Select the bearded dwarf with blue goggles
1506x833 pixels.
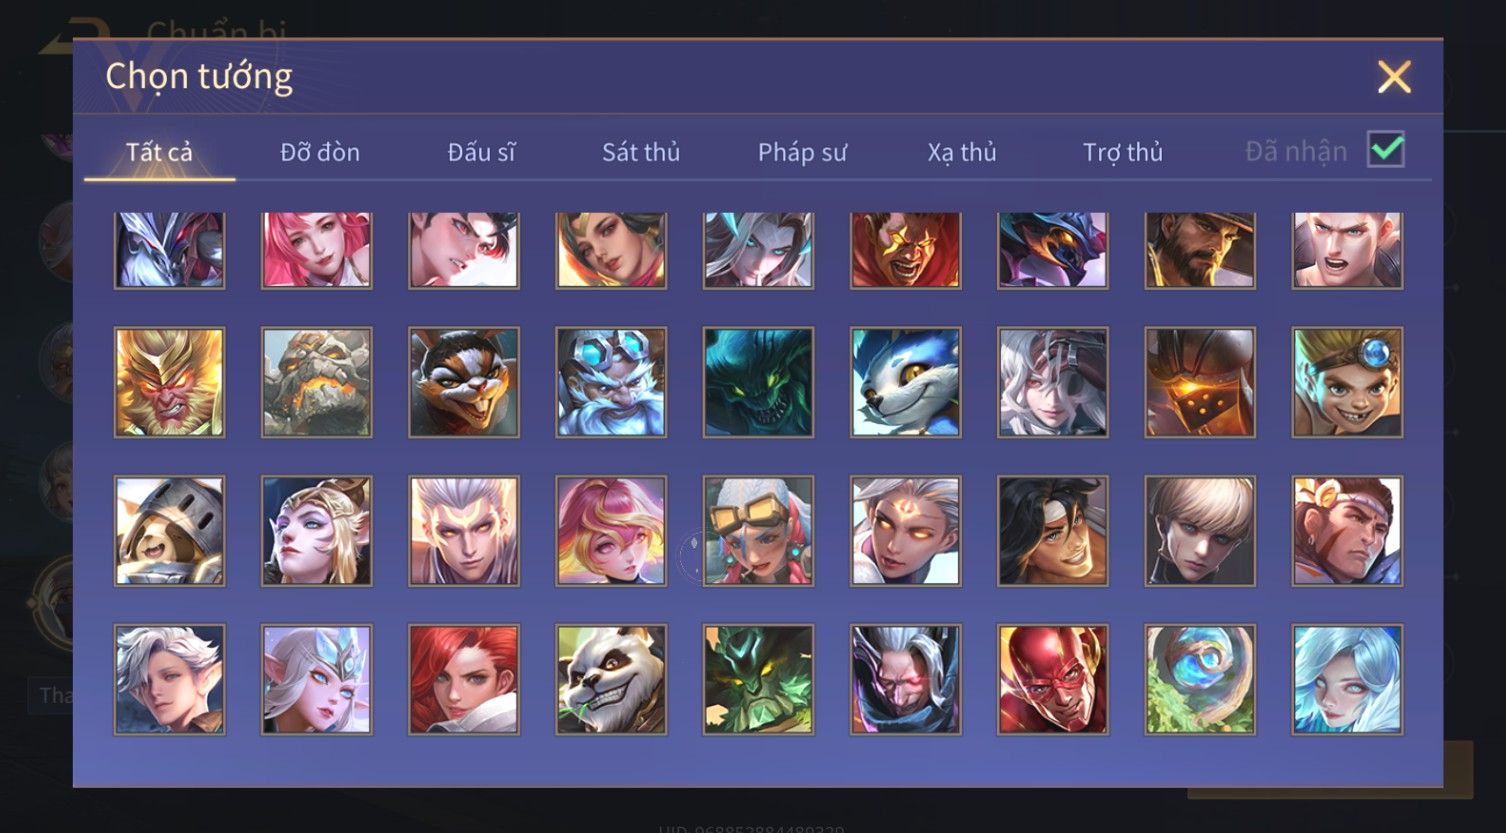click(611, 382)
